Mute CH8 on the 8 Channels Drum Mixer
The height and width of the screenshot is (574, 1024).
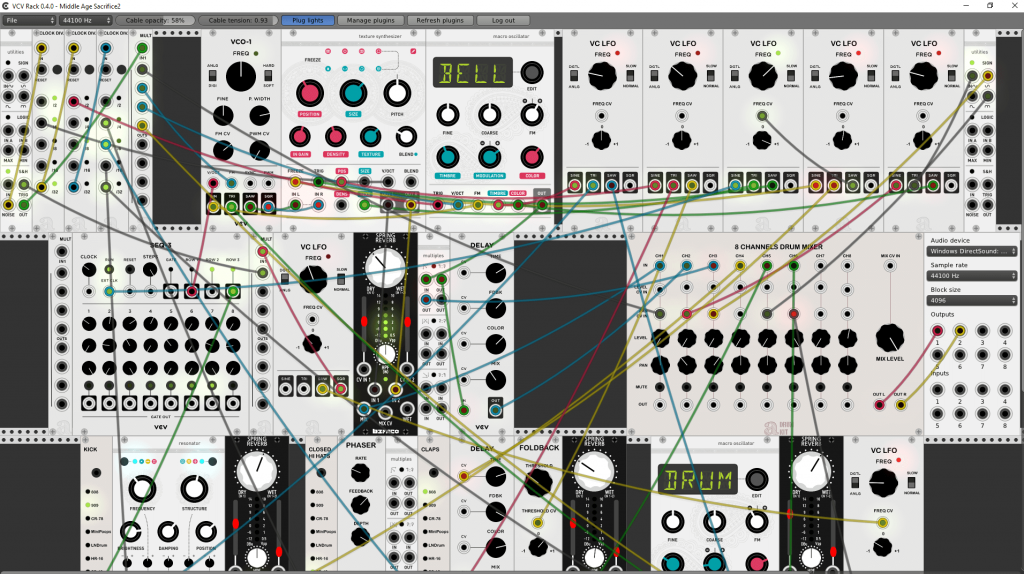pos(847,387)
